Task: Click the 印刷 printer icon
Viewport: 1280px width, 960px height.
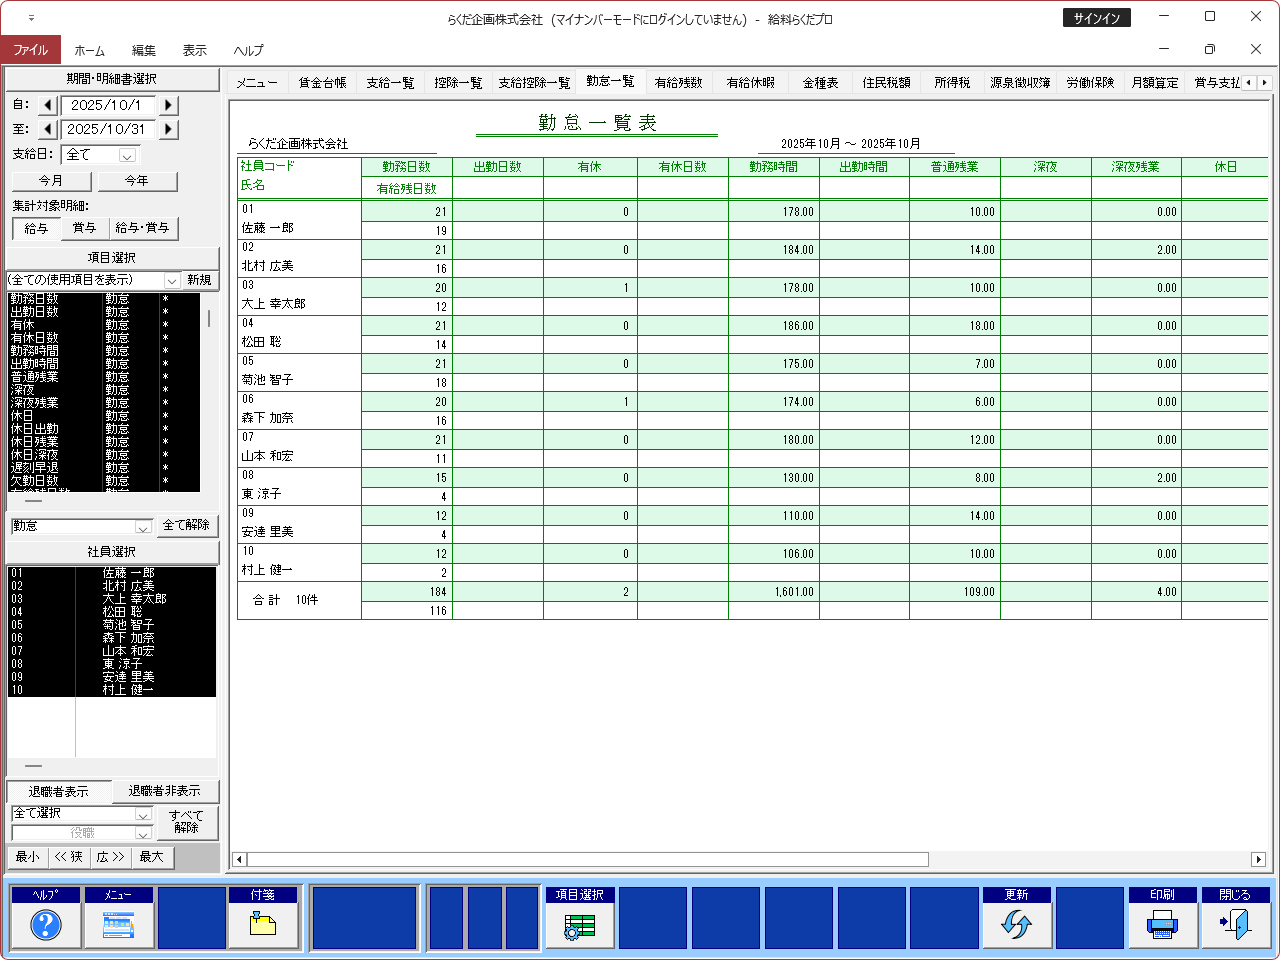Action: tap(1162, 925)
